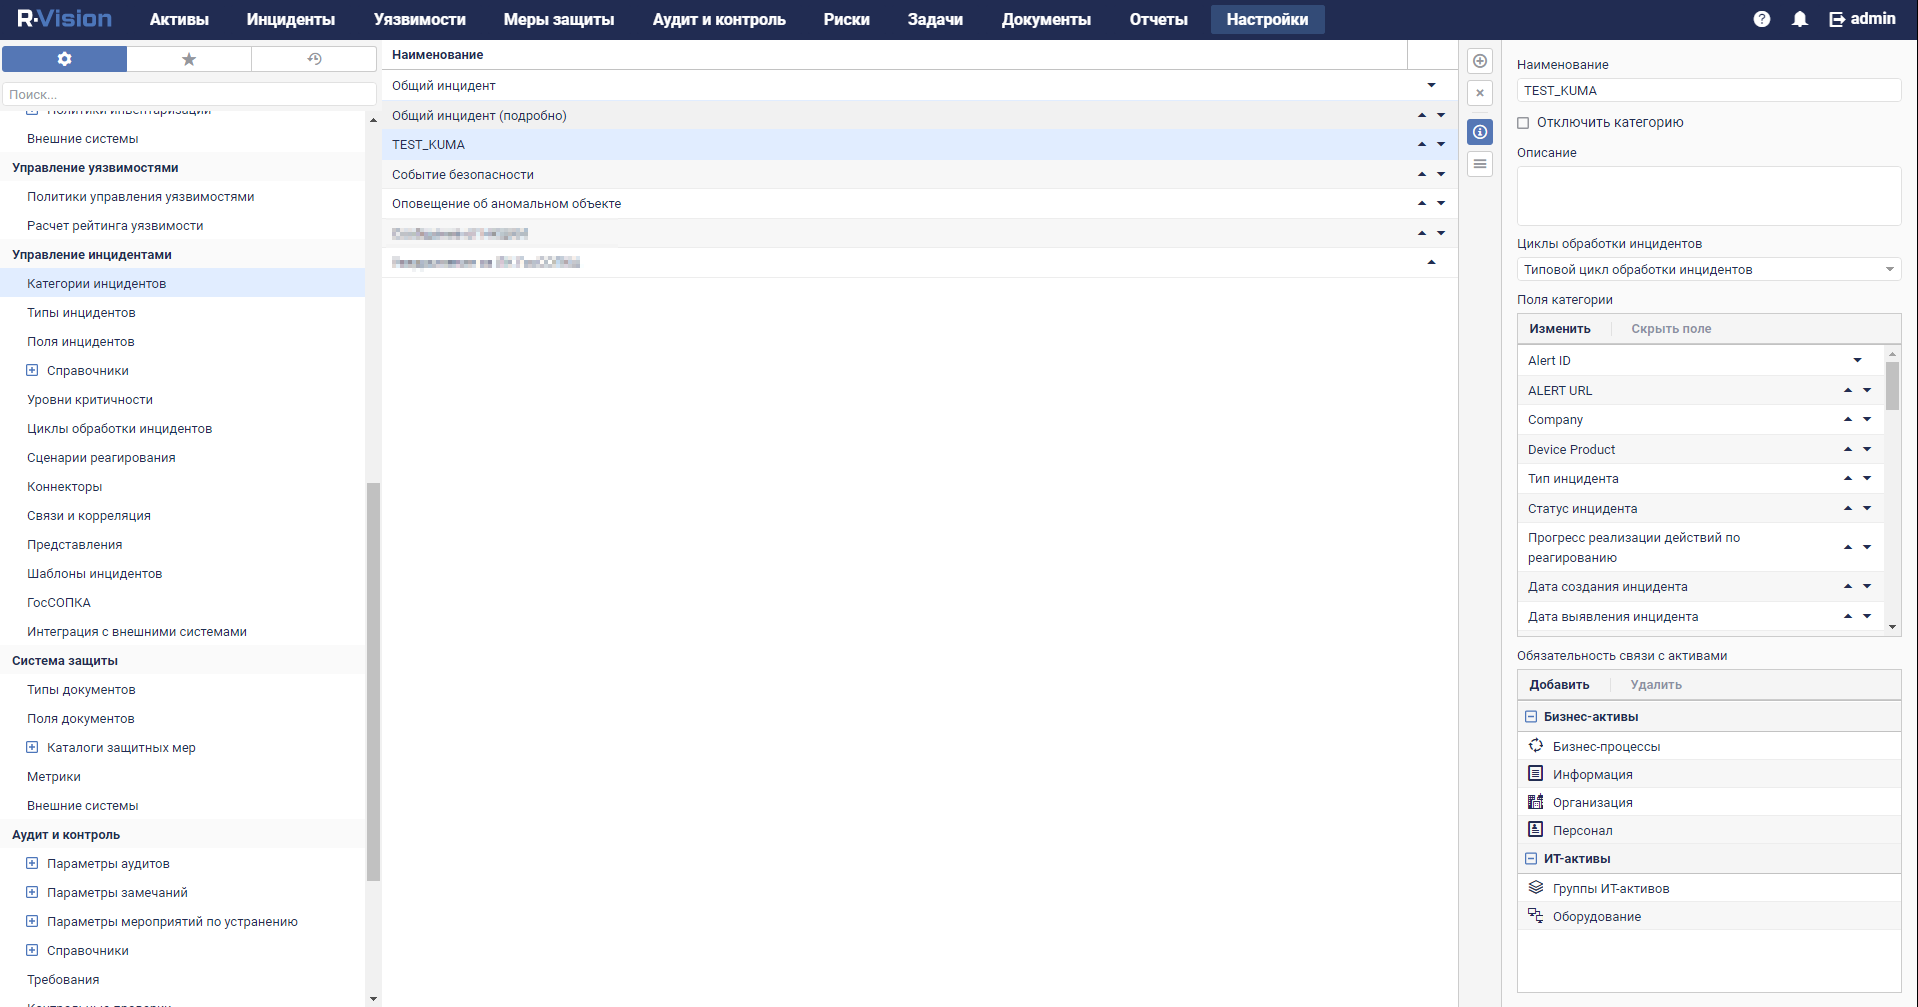This screenshot has height=1007, width=1918.
Task: Click the logout icon next to admin
Action: 1836,18
